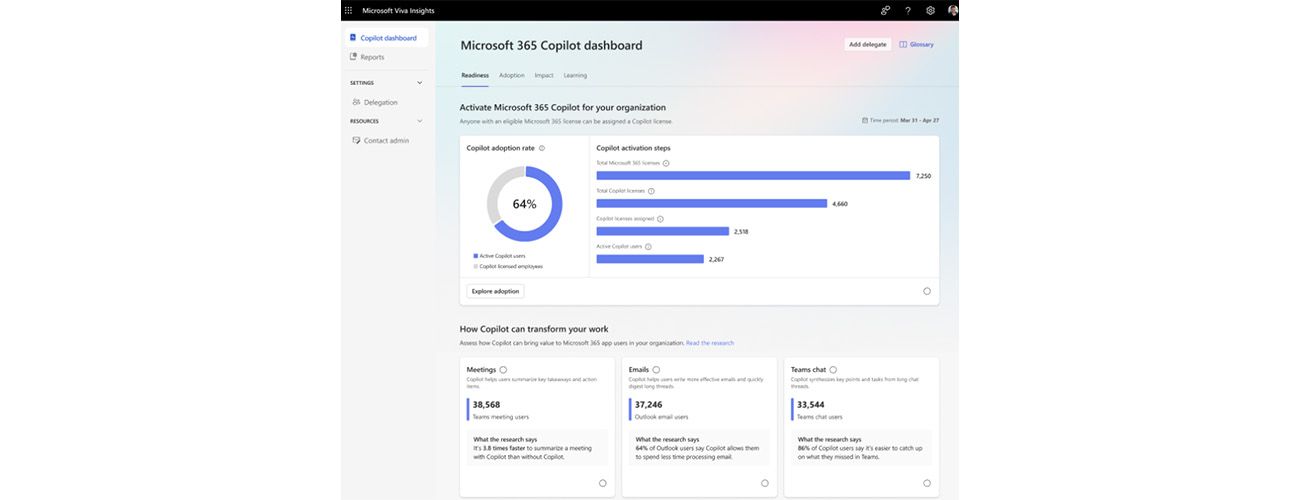Viewport: 1300px width, 500px height.
Task: Click the 38,568 Teams meeting users figure
Action: (486, 405)
